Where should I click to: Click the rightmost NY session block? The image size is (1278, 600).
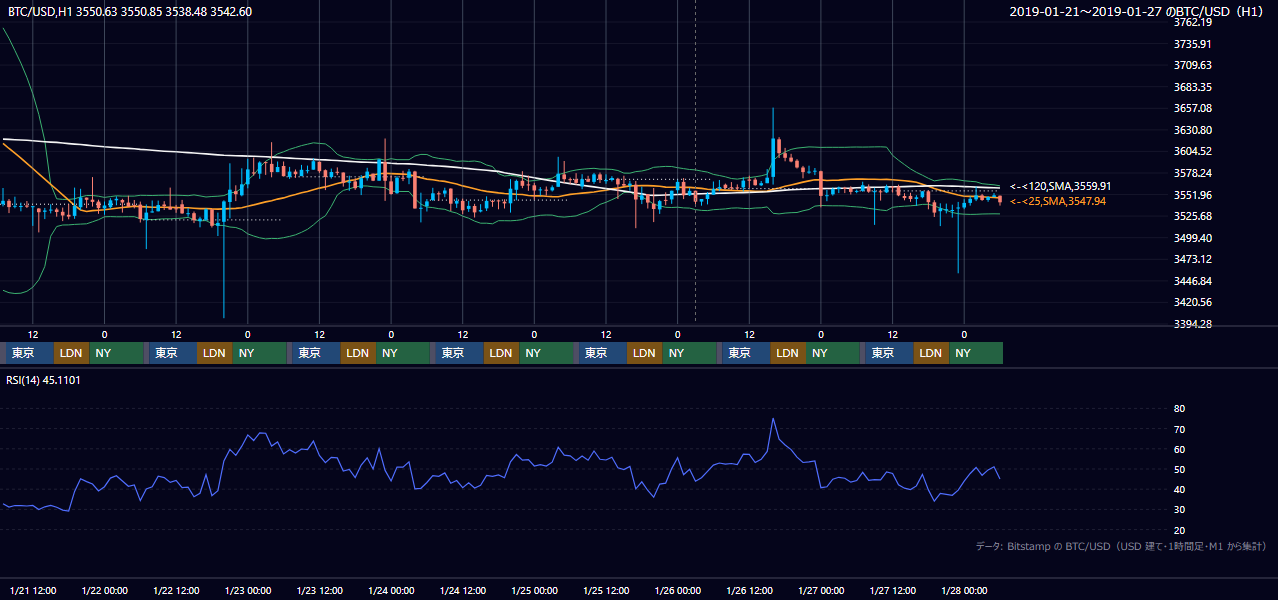976,353
